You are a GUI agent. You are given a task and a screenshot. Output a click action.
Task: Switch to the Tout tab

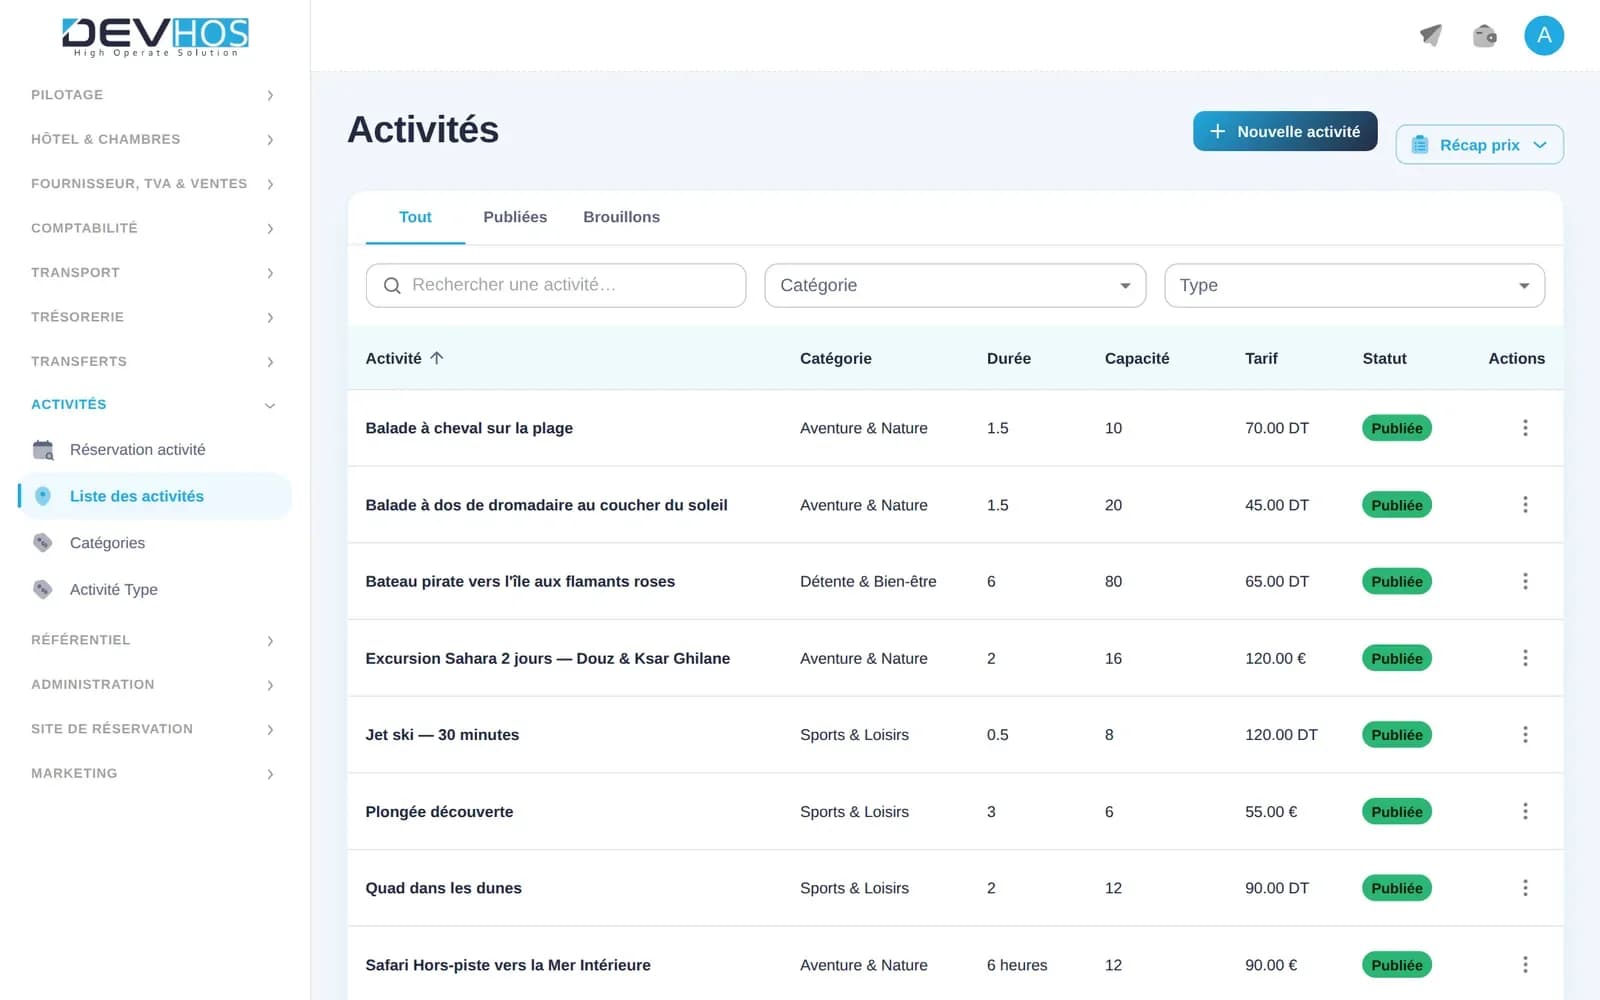(415, 217)
